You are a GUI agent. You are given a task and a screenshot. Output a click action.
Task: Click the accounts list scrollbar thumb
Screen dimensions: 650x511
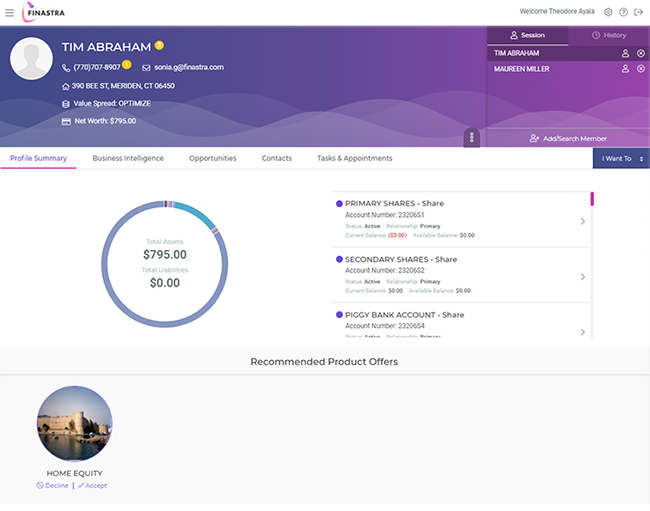click(592, 199)
